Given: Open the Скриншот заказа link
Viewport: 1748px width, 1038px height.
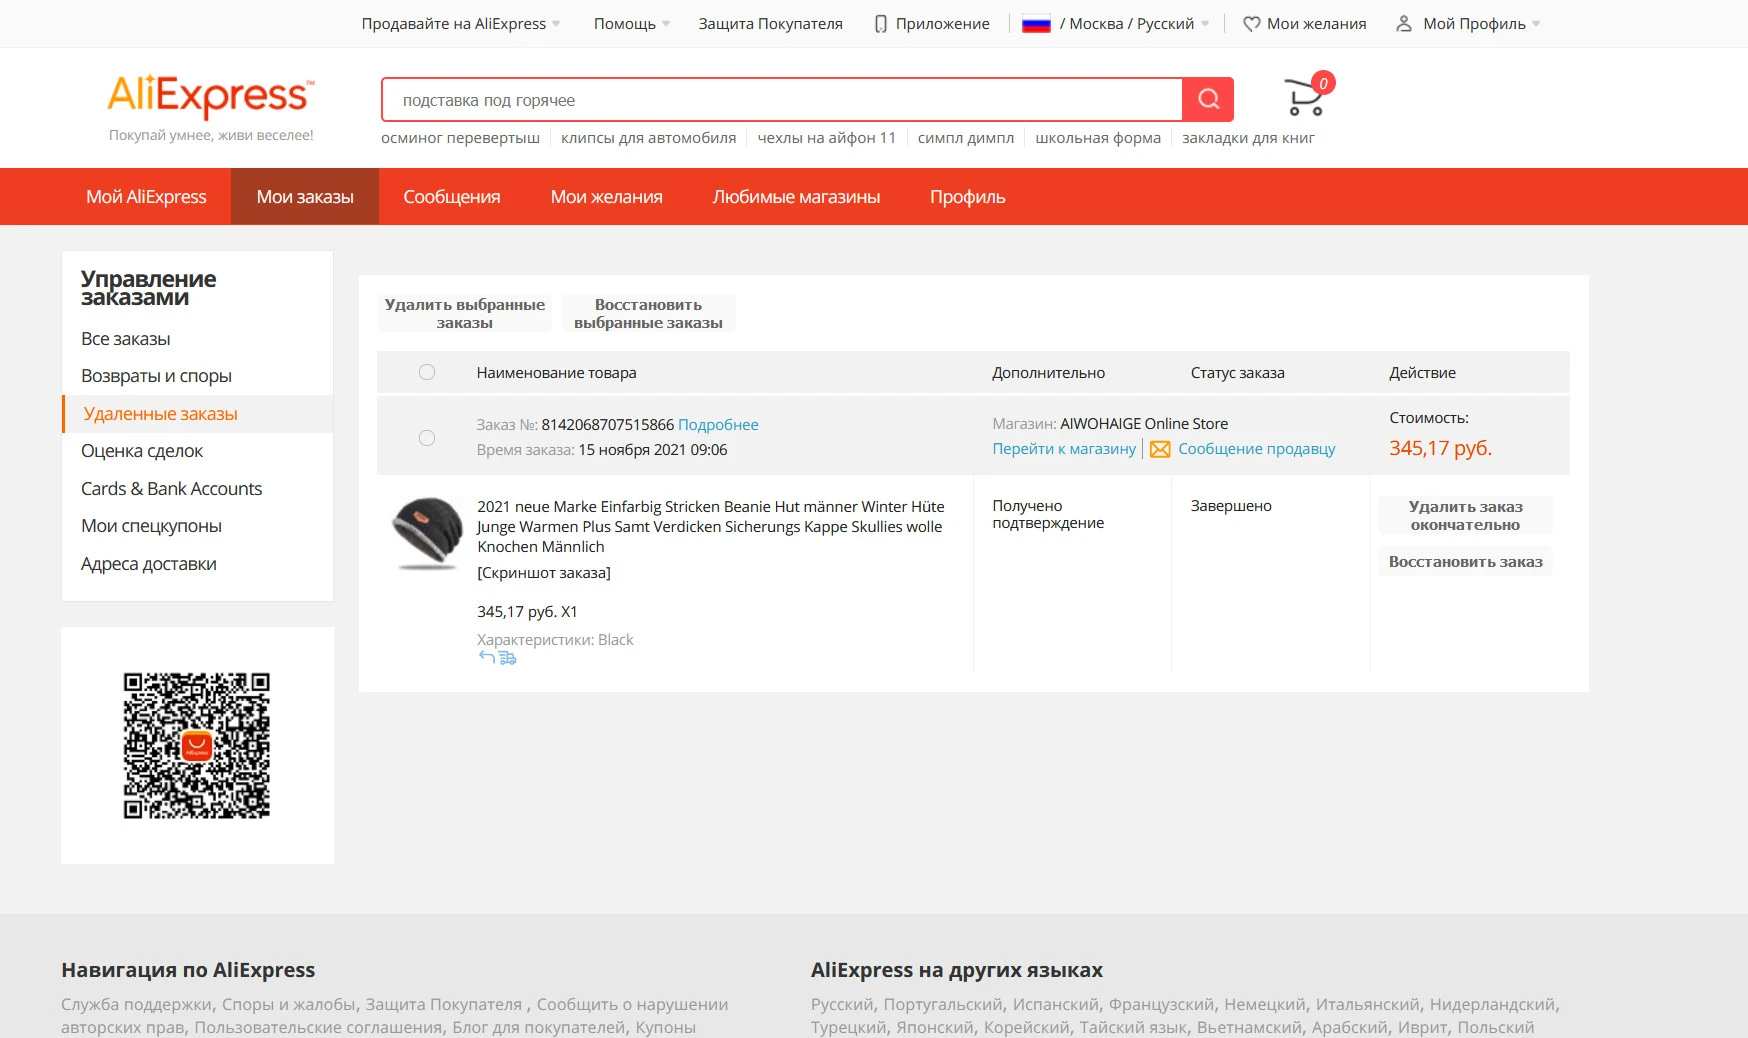Looking at the screenshot, I should coord(544,573).
